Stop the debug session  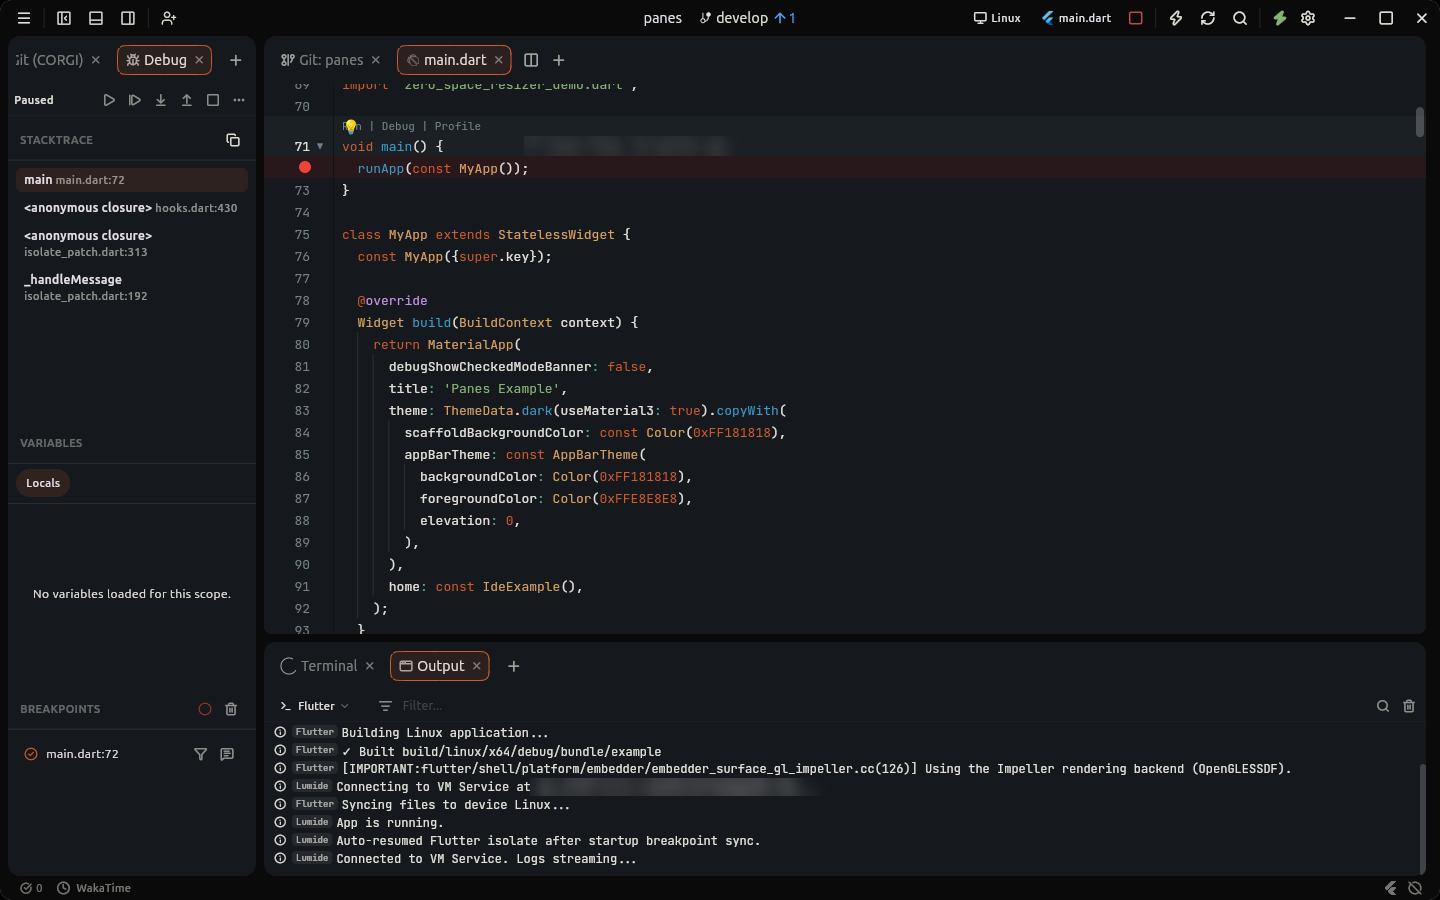[213, 100]
